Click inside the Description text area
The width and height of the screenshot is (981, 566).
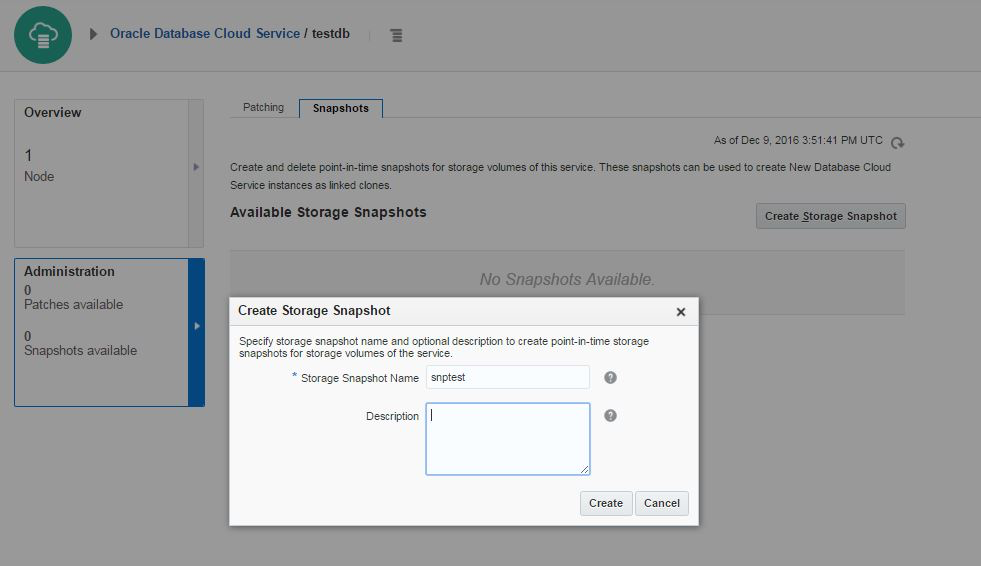pos(507,438)
